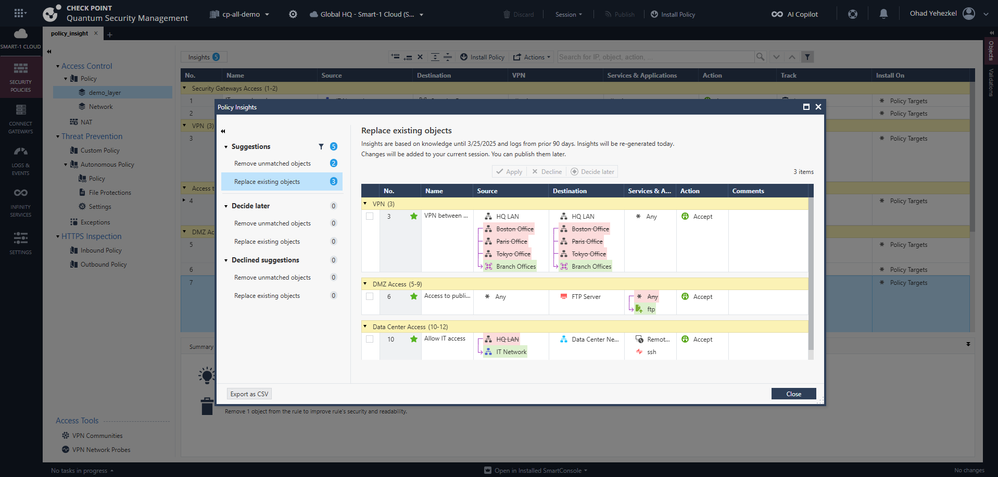Go to Security Policies view
Viewport: 998px width, 477px height.
(20, 78)
